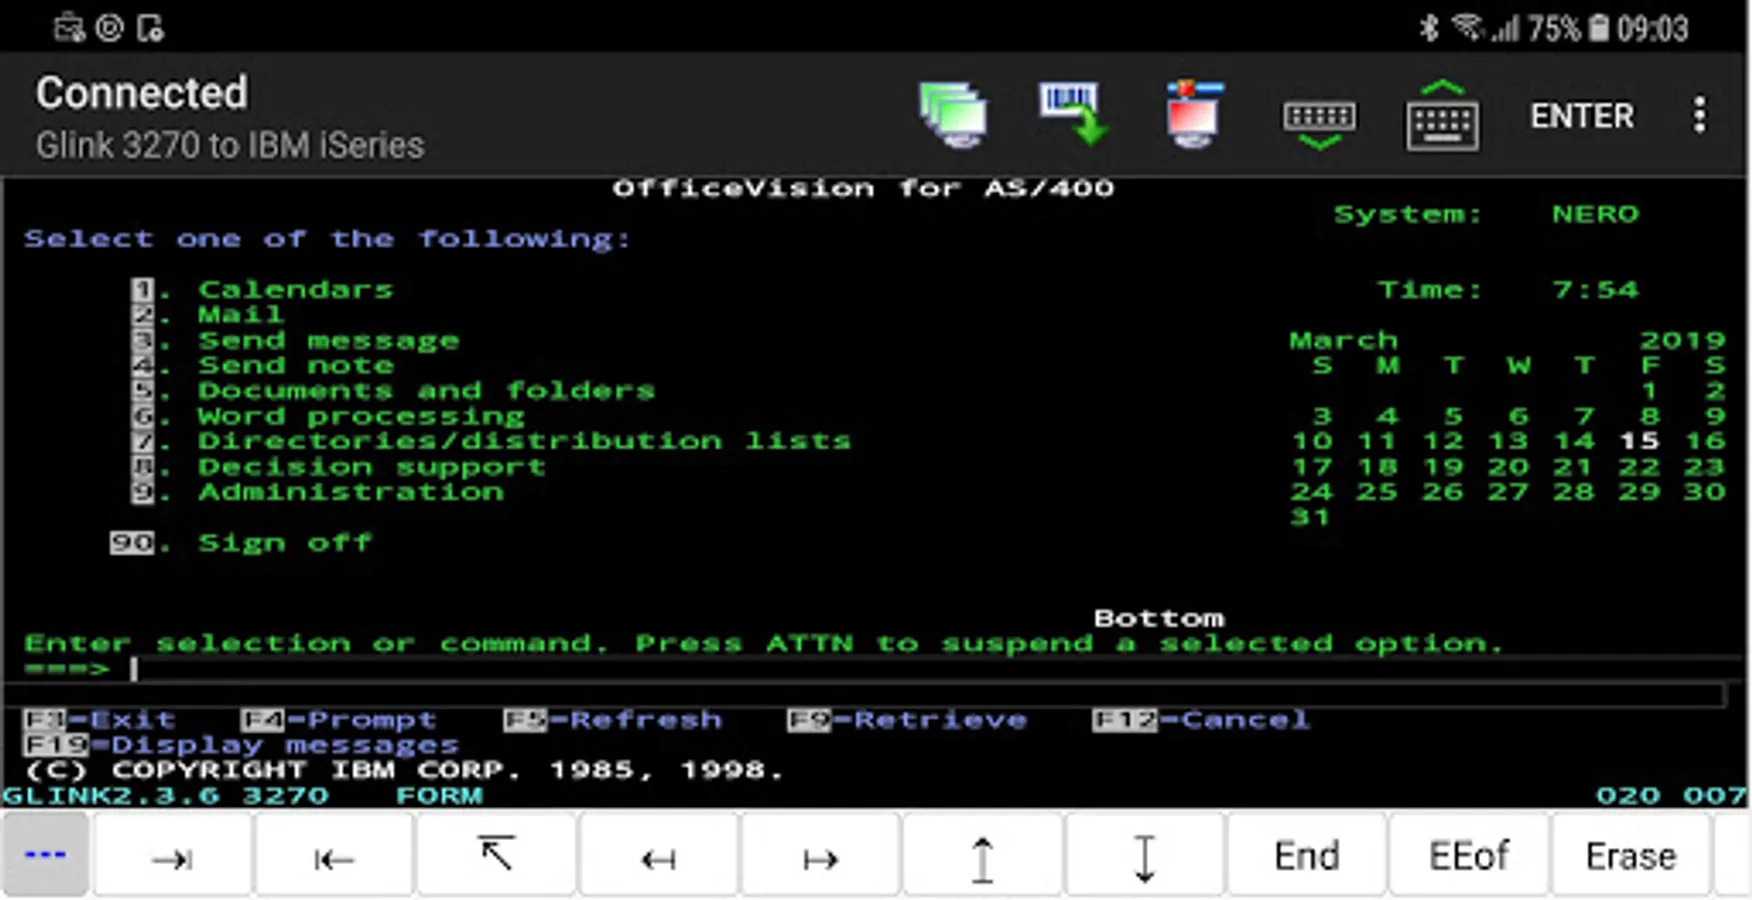This screenshot has height=900, width=1752.
Task: Tap the cursor right arrow key
Action: coord(820,856)
